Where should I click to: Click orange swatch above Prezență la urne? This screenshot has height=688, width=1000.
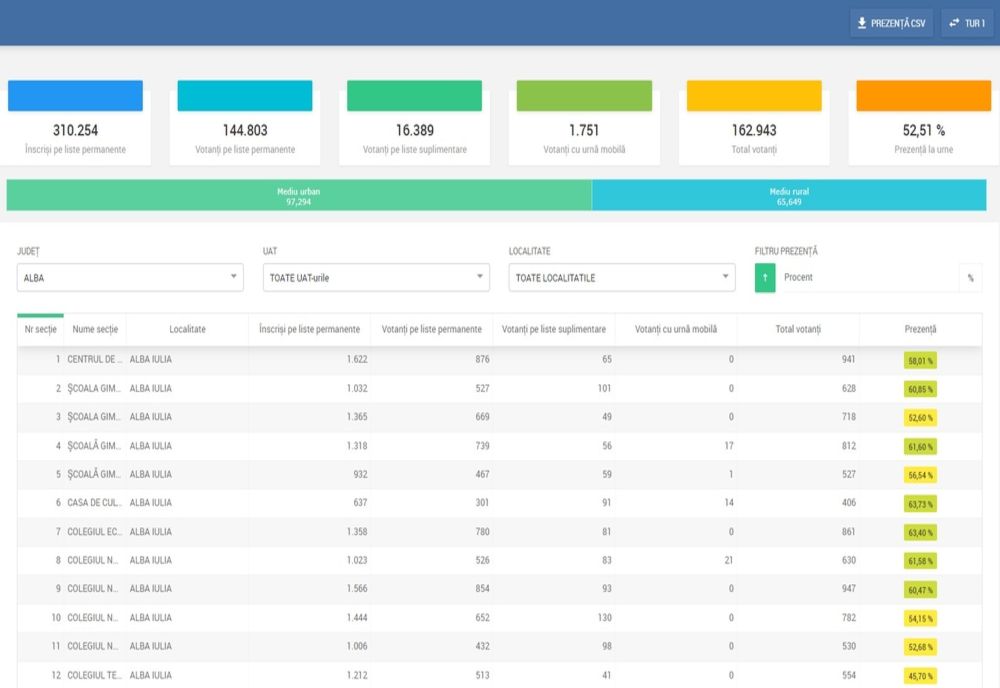pos(923,96)
